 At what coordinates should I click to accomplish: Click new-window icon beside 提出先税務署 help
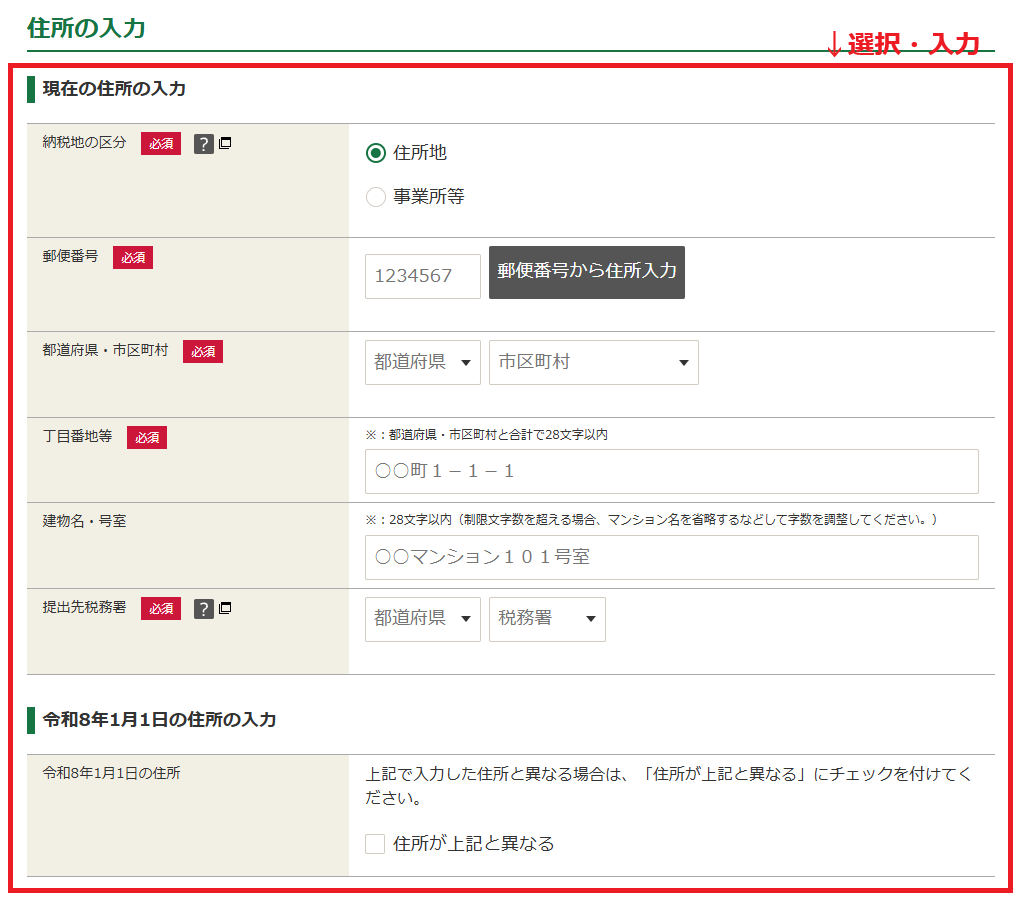(x=225, y=607)
